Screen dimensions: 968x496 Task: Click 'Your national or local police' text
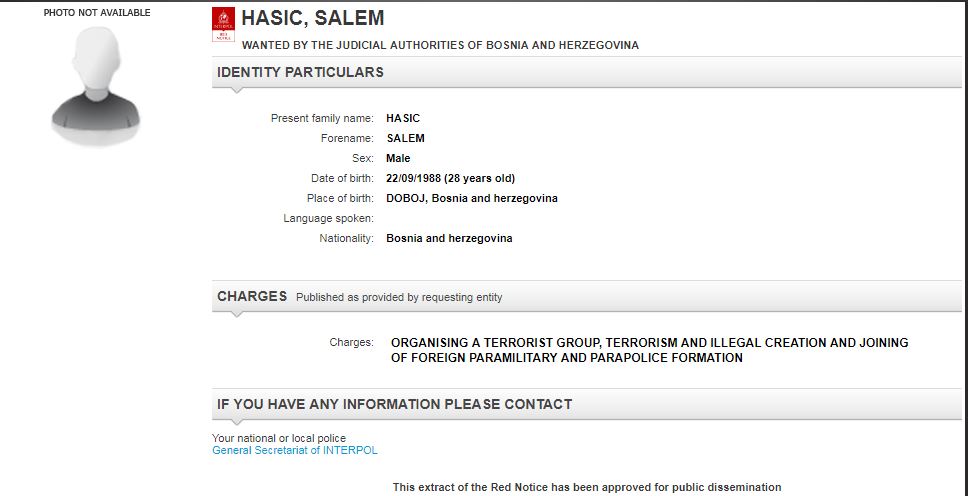[x=280, y=438]
